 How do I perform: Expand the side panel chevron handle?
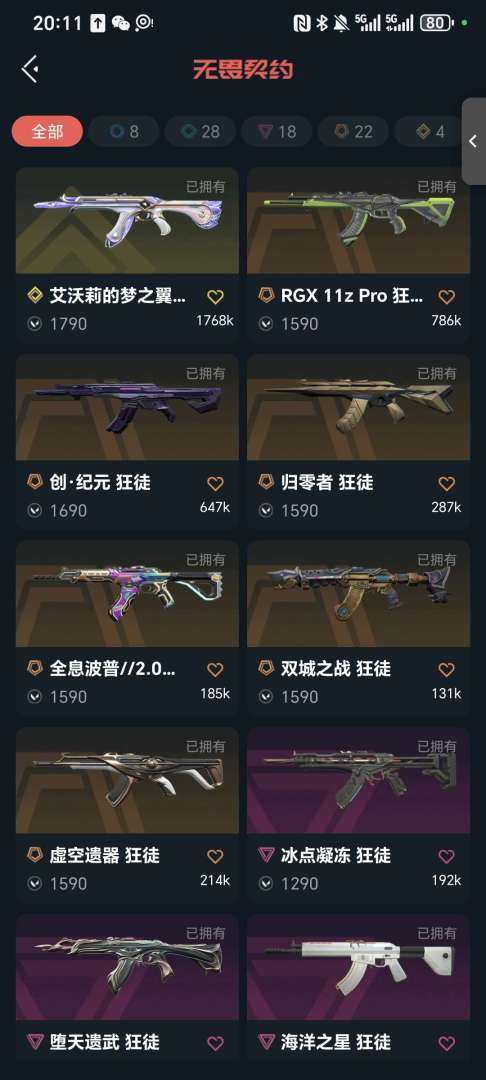point(473,141)
